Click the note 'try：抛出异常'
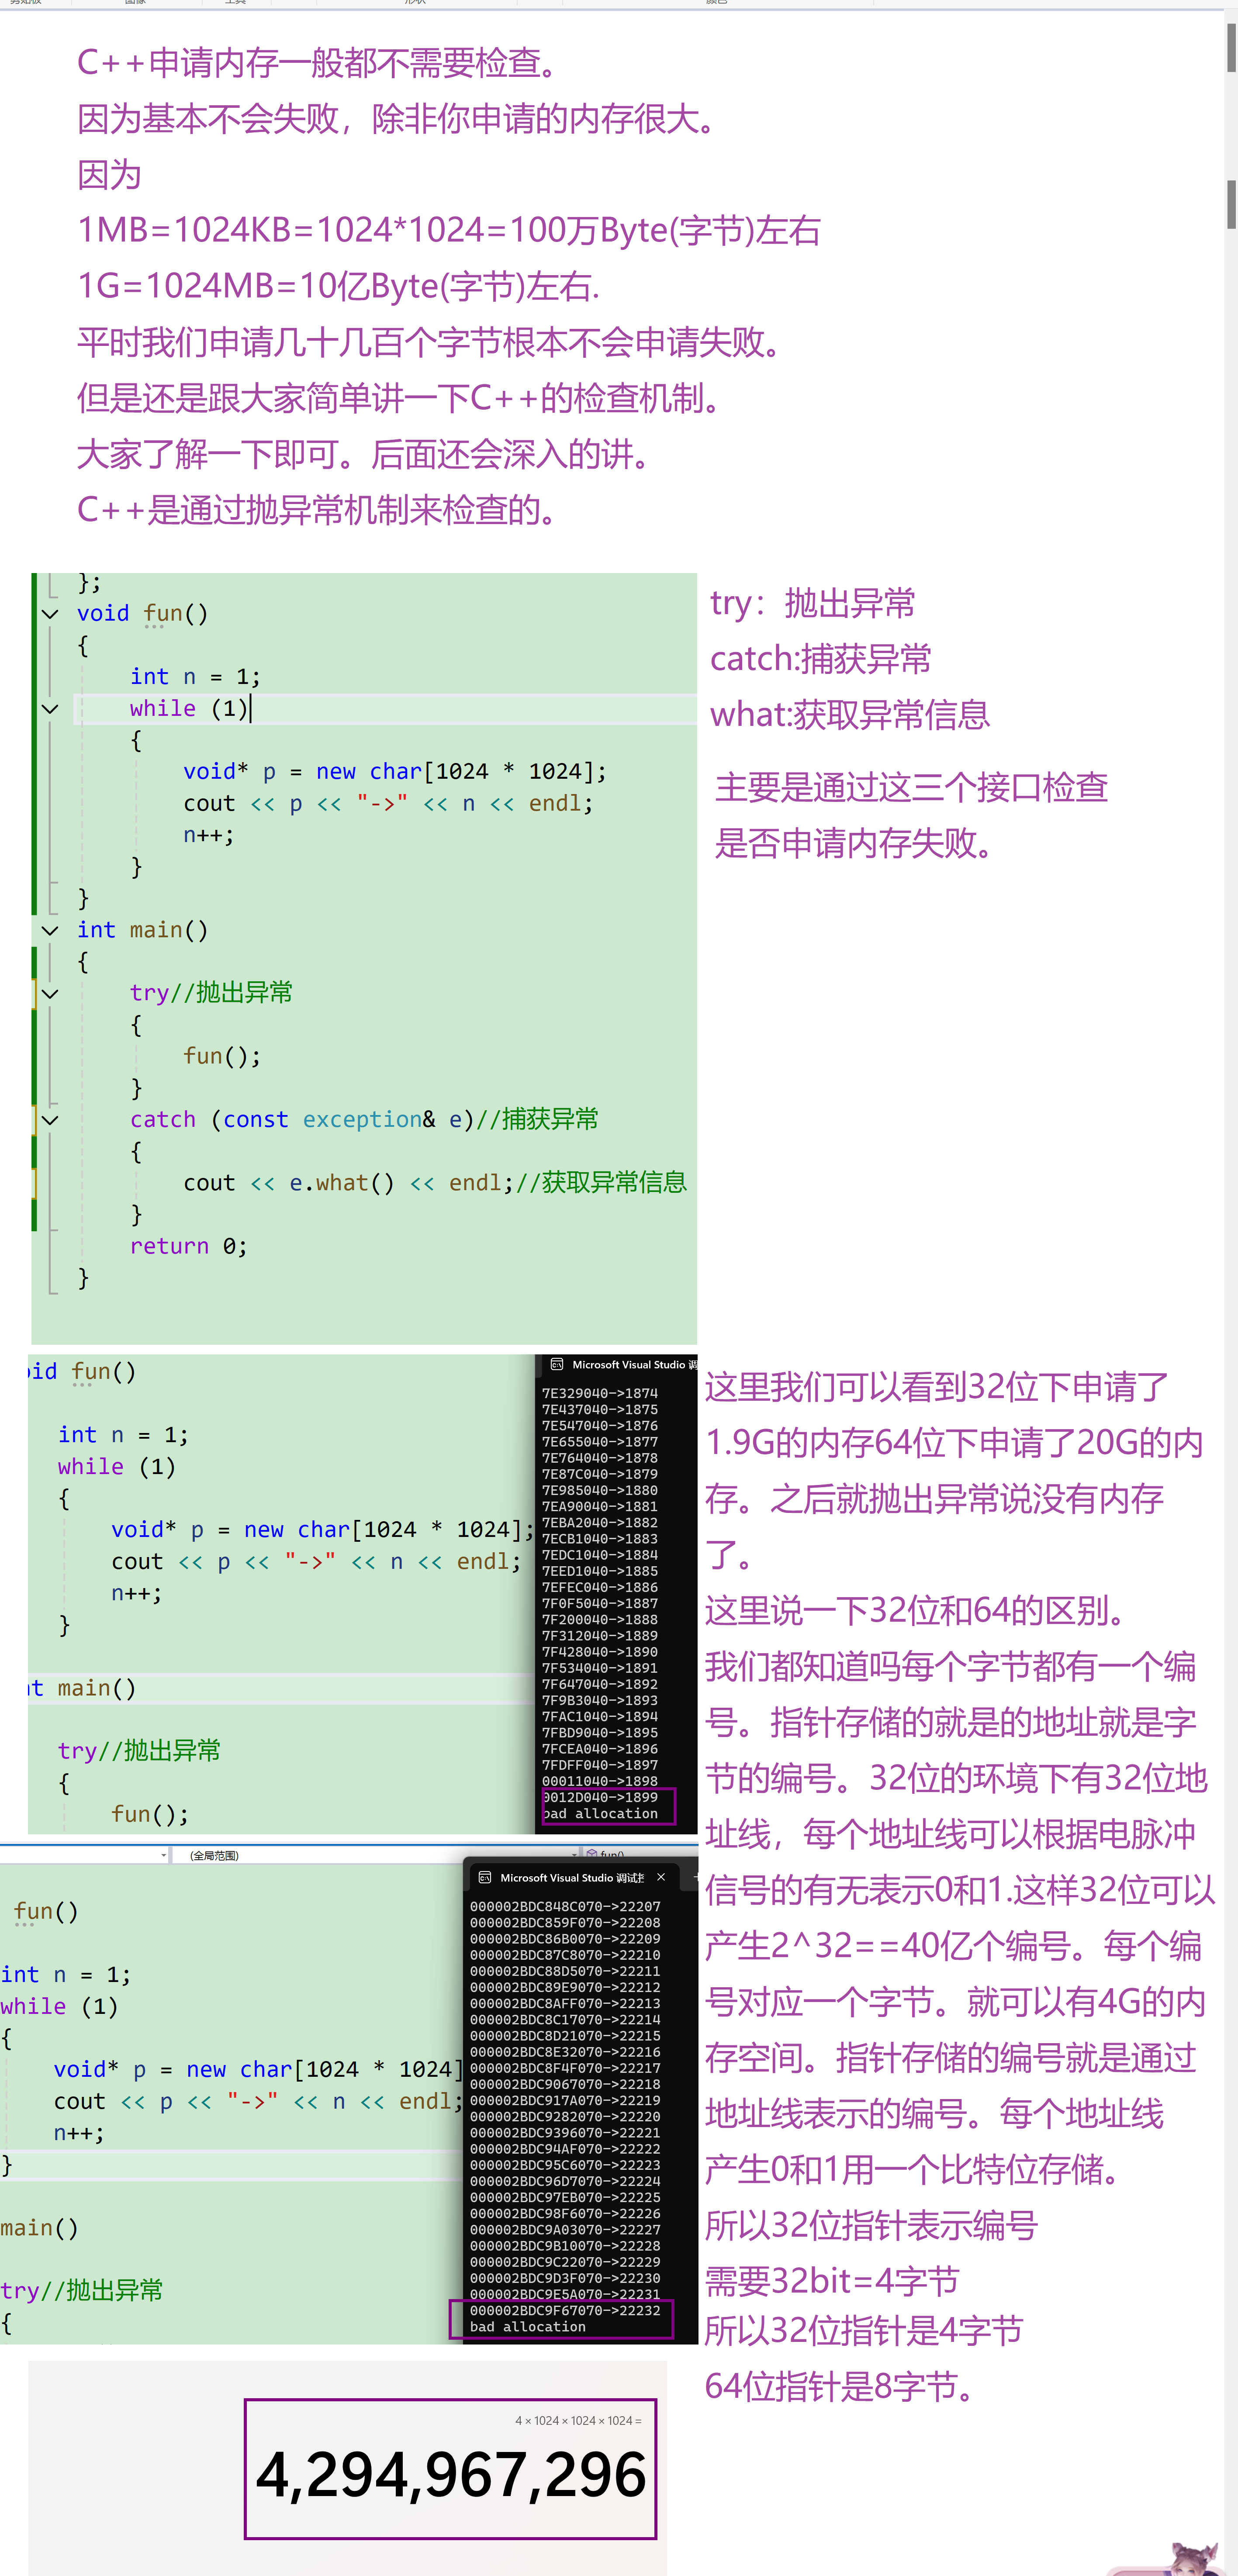Screen dimensions: 1238x2576 pos(813,603)
